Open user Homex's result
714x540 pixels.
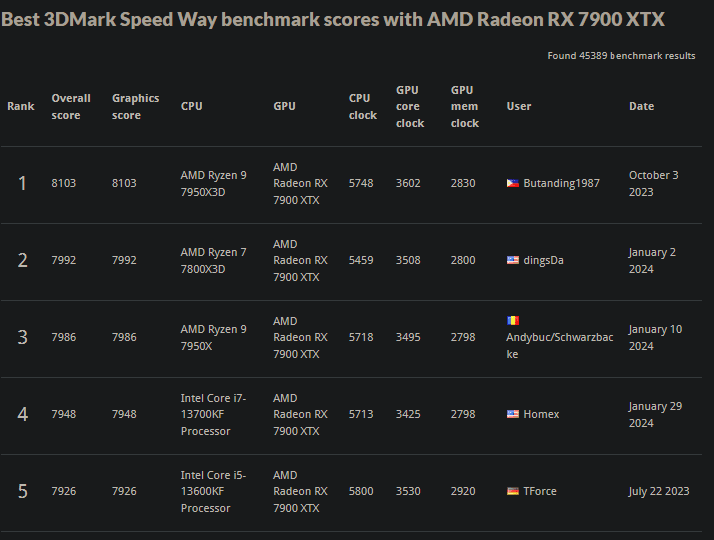pos(541,414)
